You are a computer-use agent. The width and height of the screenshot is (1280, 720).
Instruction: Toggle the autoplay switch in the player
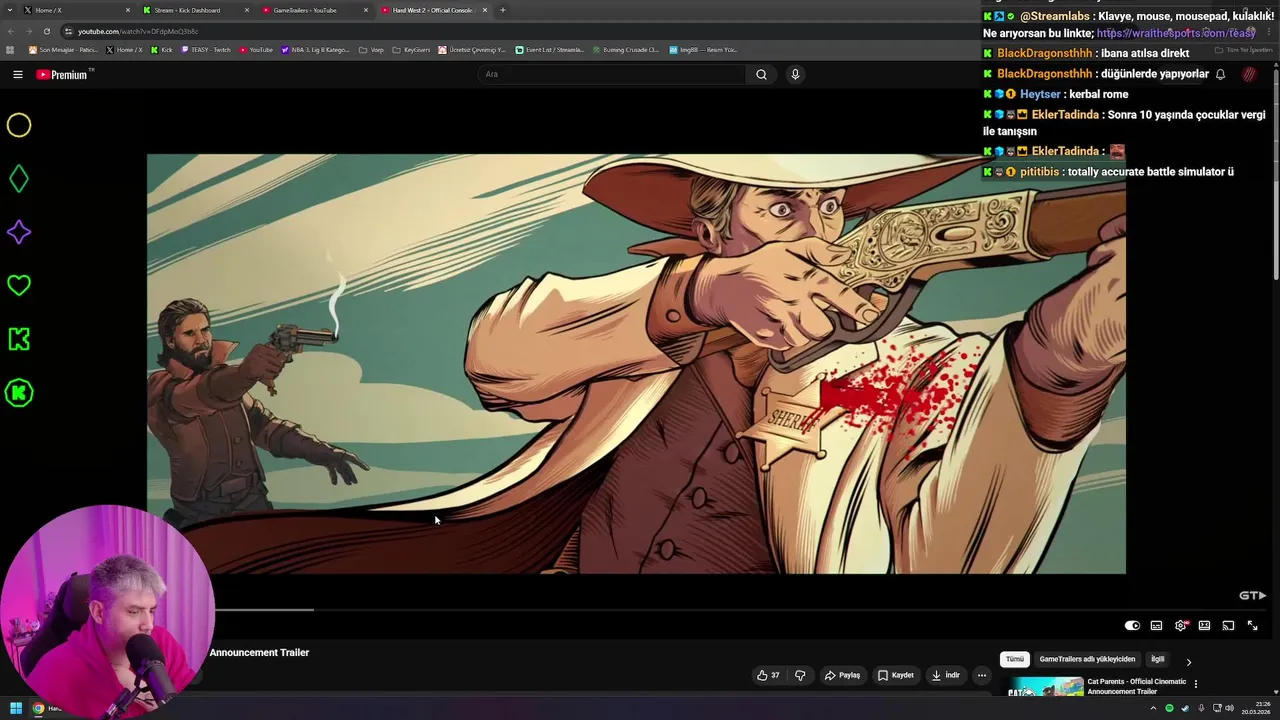(x=1132, y=625)
